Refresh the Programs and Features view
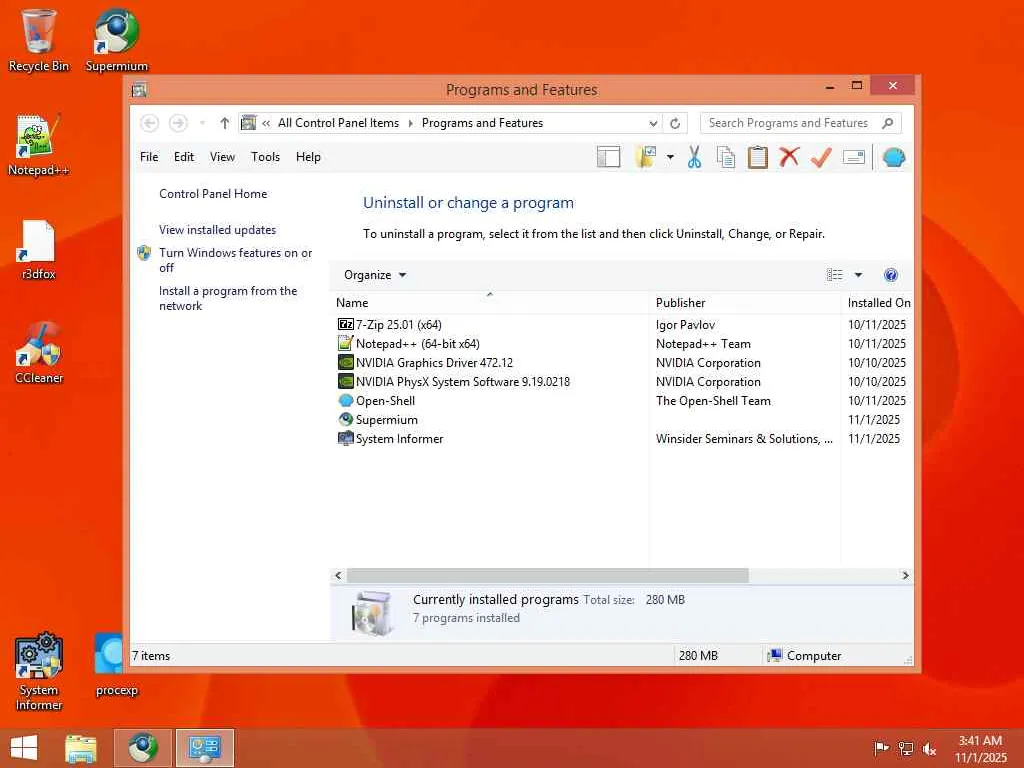The height and width of the screenshot is (768, 1024). pyautogui.click(x=675, y=123)
